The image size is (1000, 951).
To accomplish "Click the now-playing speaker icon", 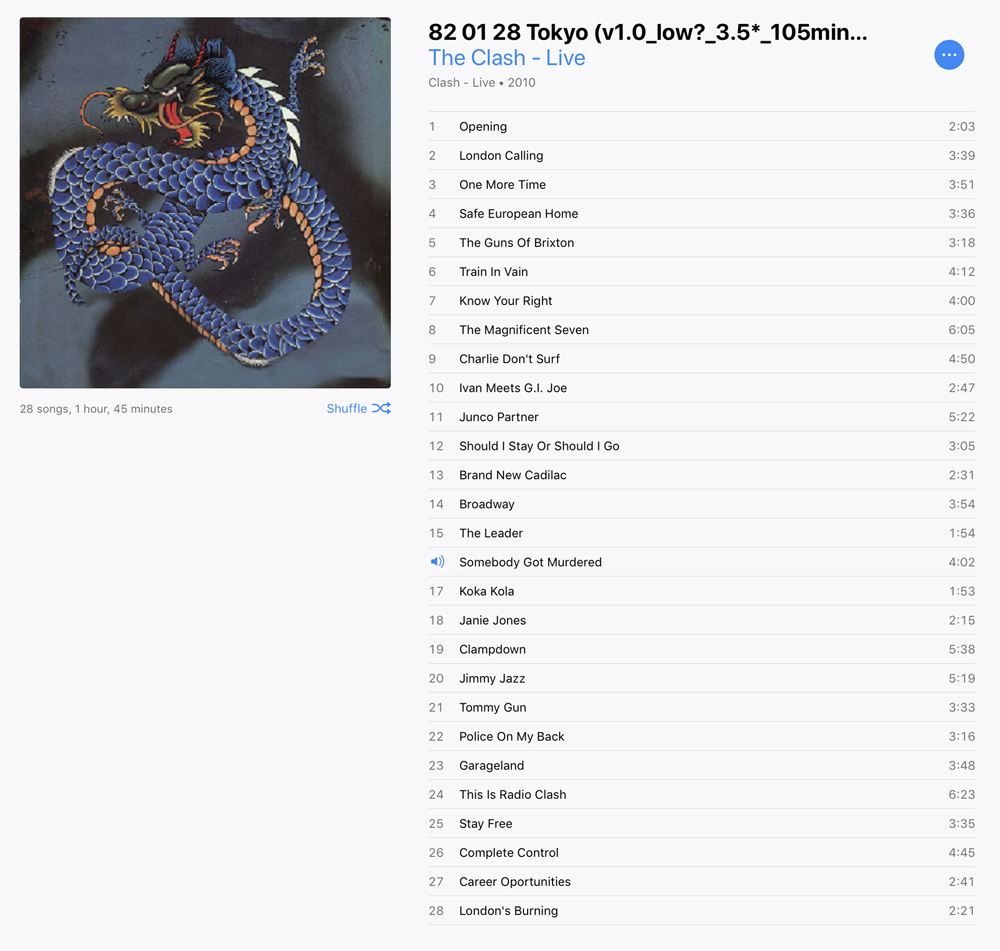I will pyautogui.click(x=437, y=562).
